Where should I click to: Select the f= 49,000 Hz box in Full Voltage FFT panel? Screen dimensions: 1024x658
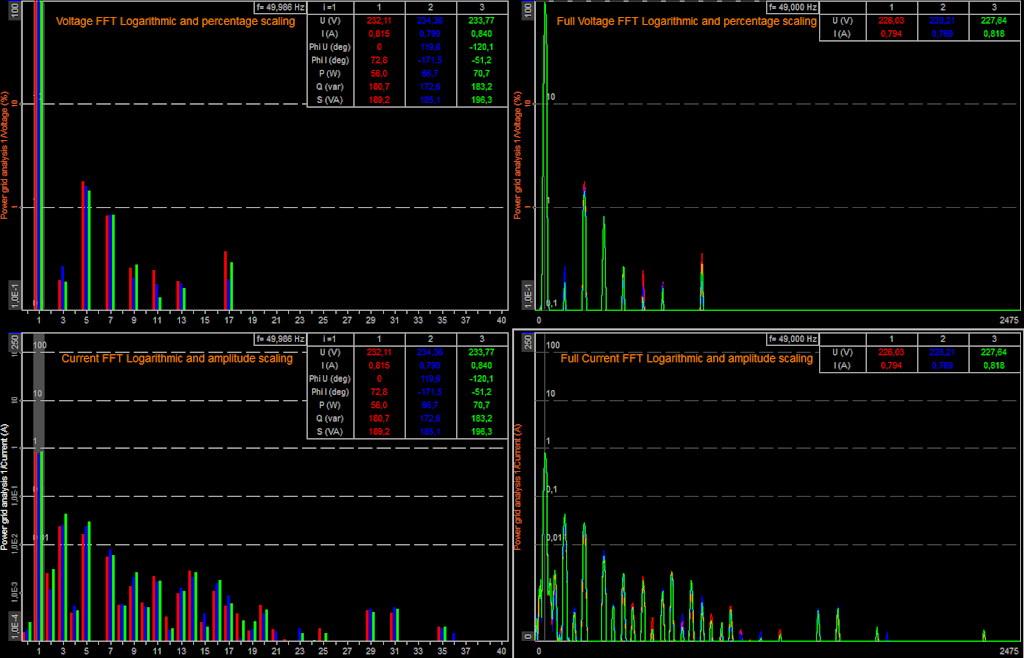coord(793,7)
